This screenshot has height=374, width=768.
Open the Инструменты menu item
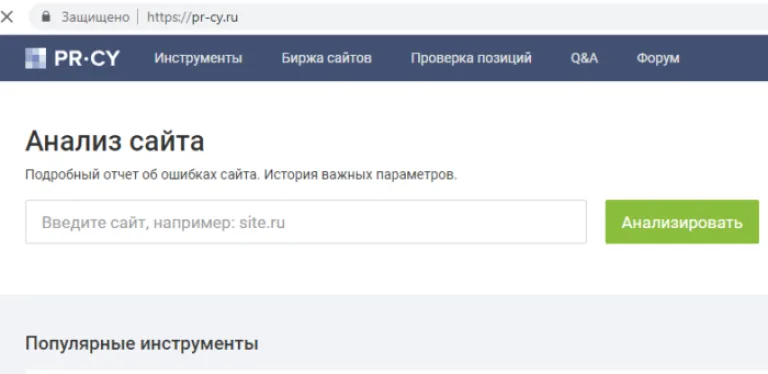click(x=198, y=58)
